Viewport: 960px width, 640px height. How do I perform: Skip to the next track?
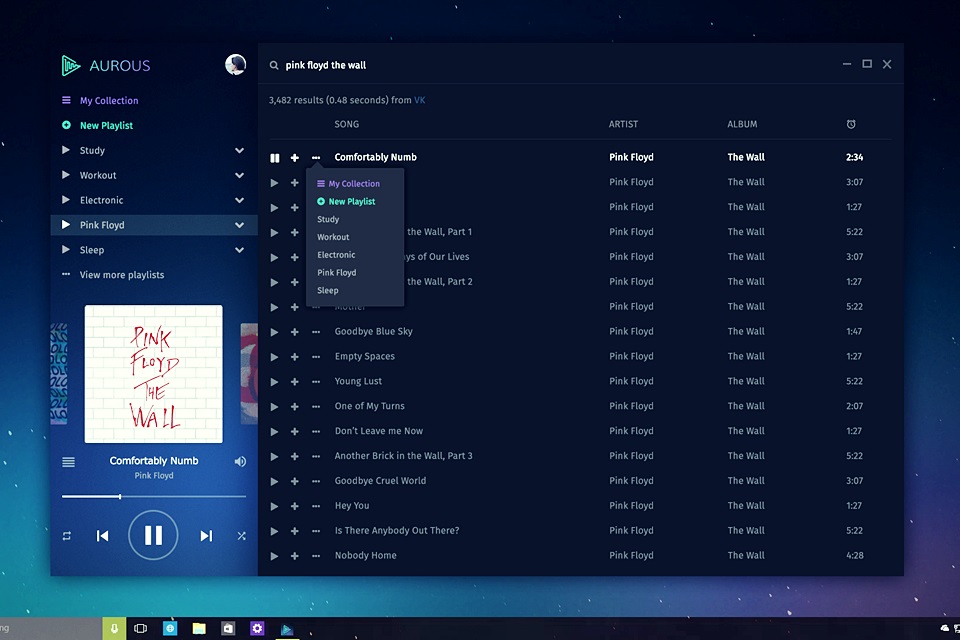coord(206,536)
